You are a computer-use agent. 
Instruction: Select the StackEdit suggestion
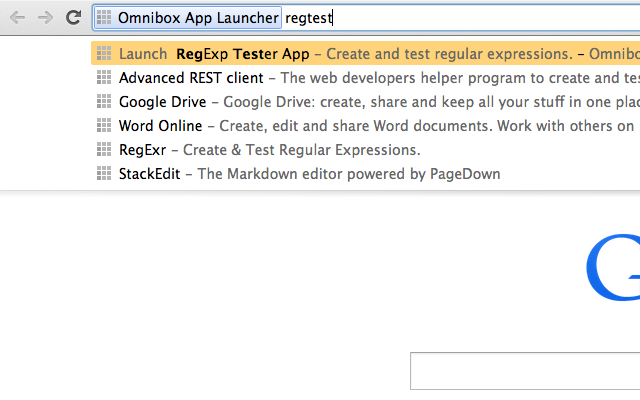pyautogui.click(x=365, y=174)
